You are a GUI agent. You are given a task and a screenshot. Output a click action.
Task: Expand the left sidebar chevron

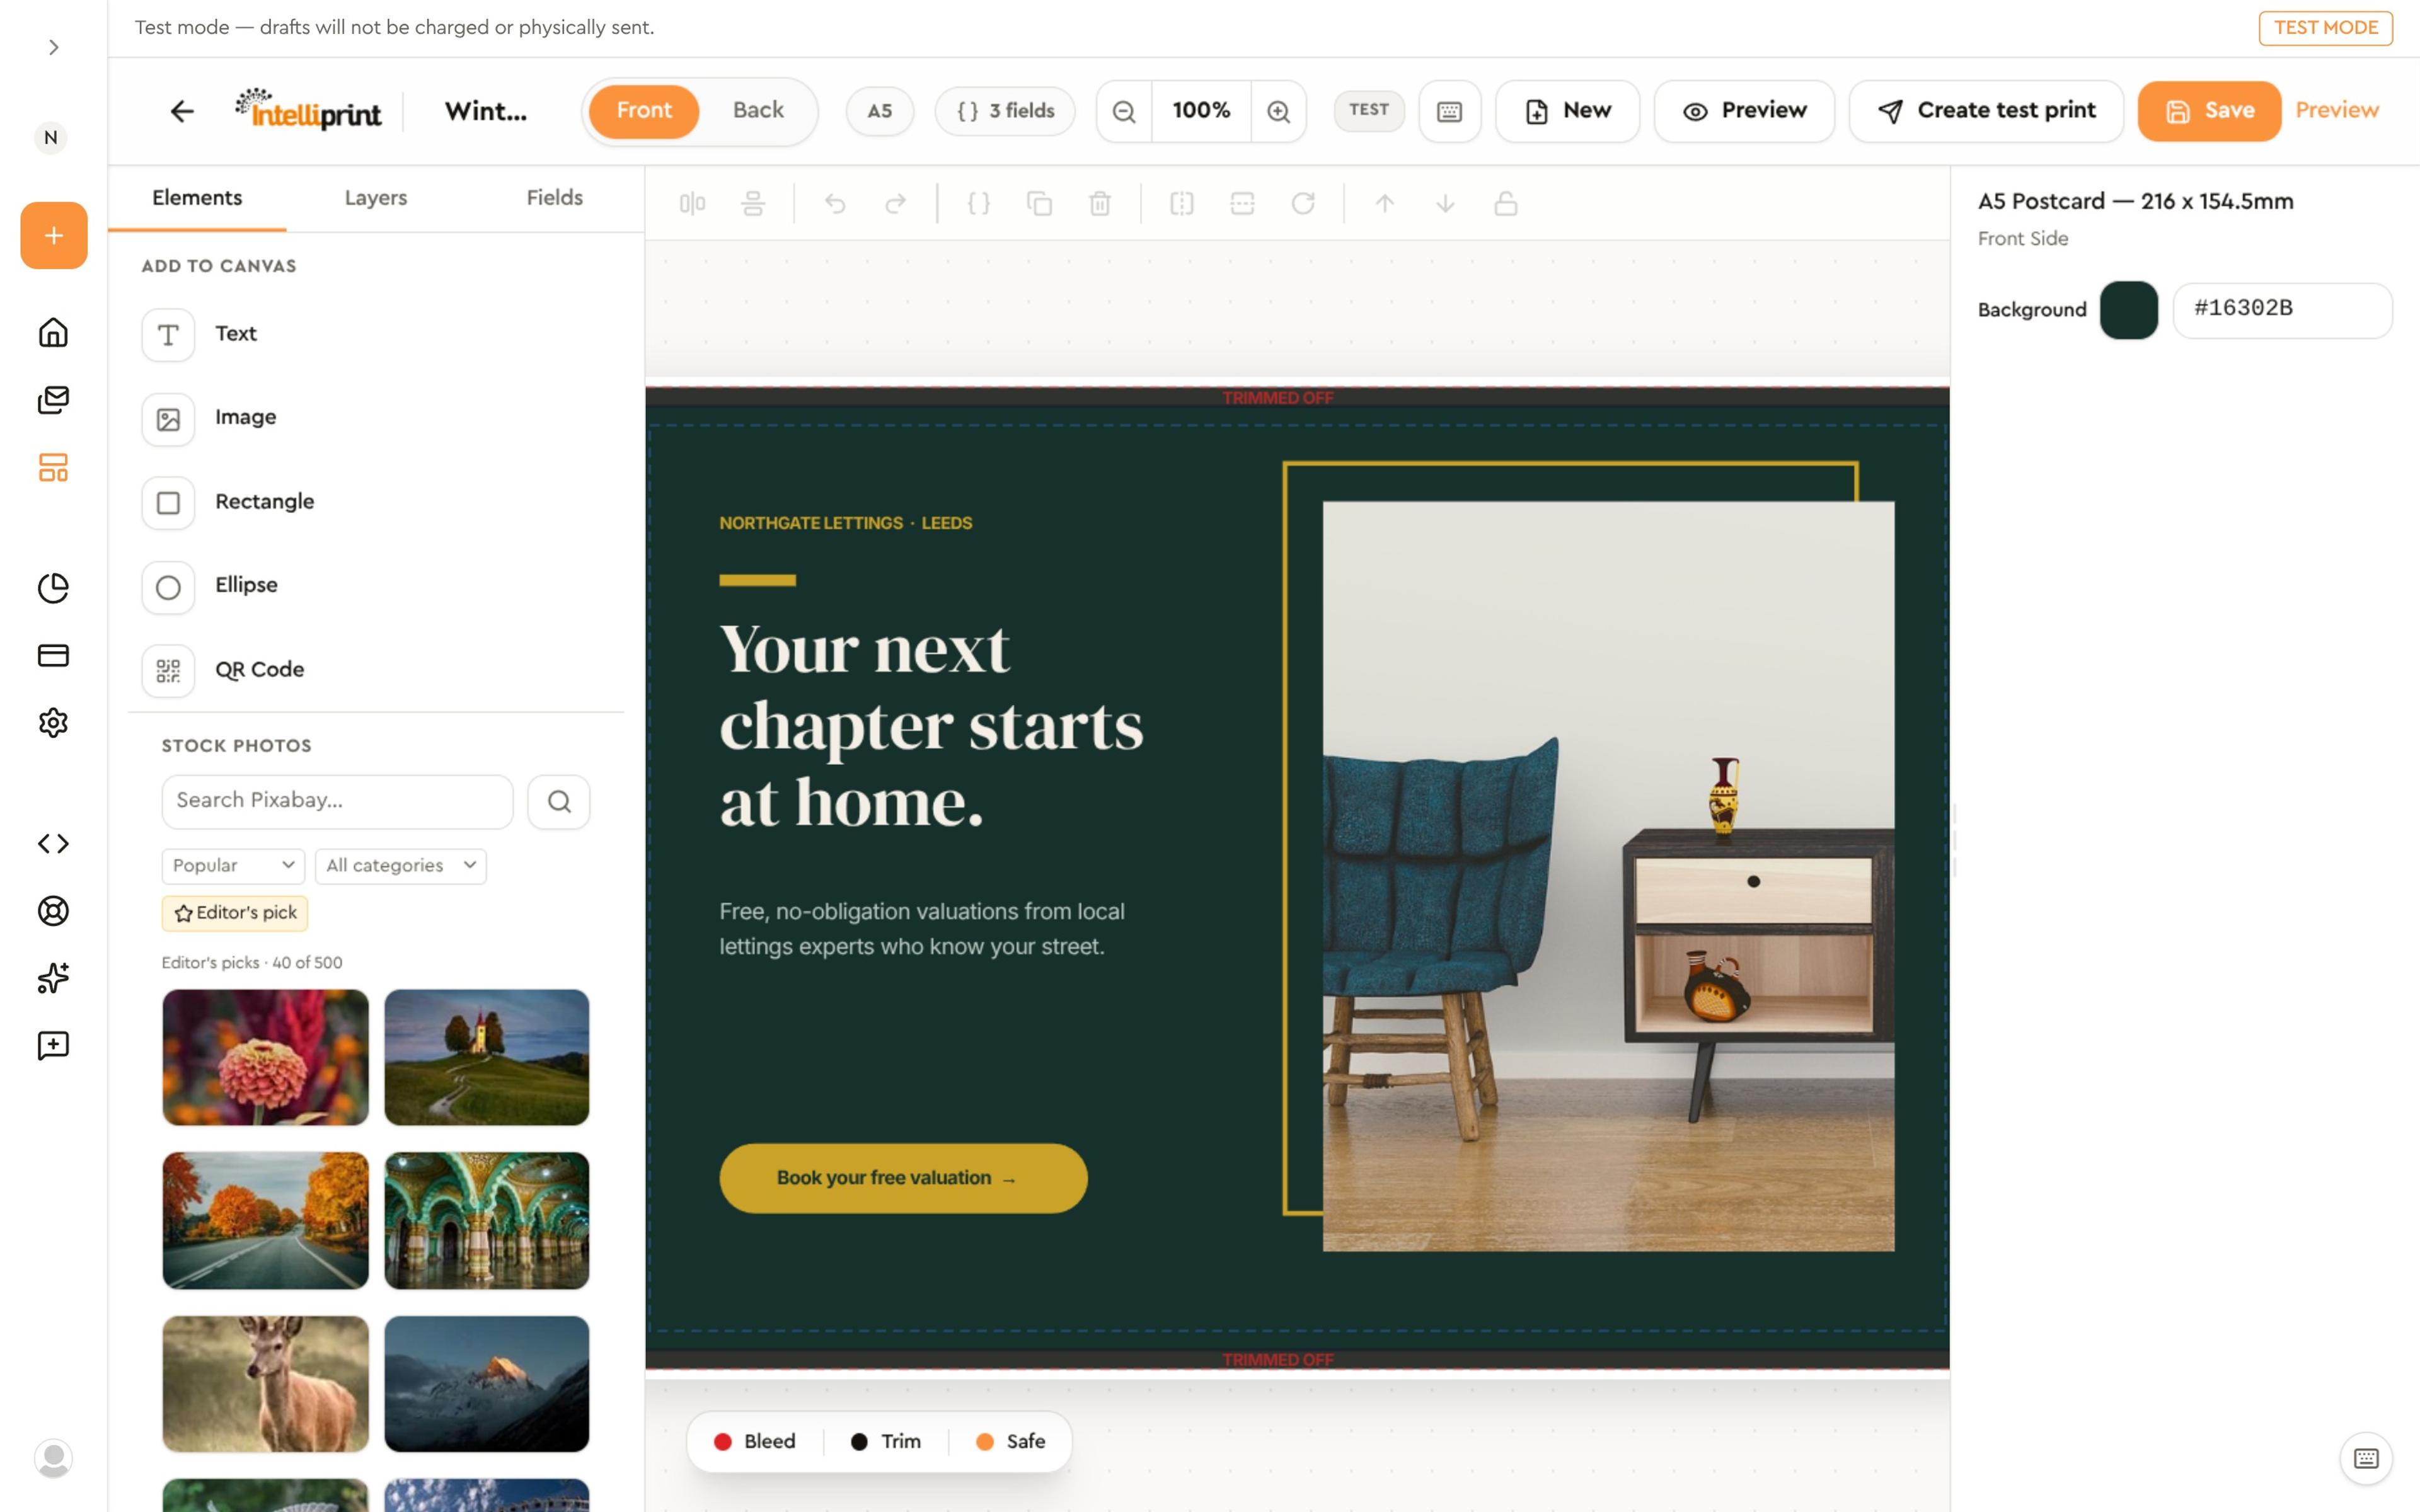tap(53, 47)
